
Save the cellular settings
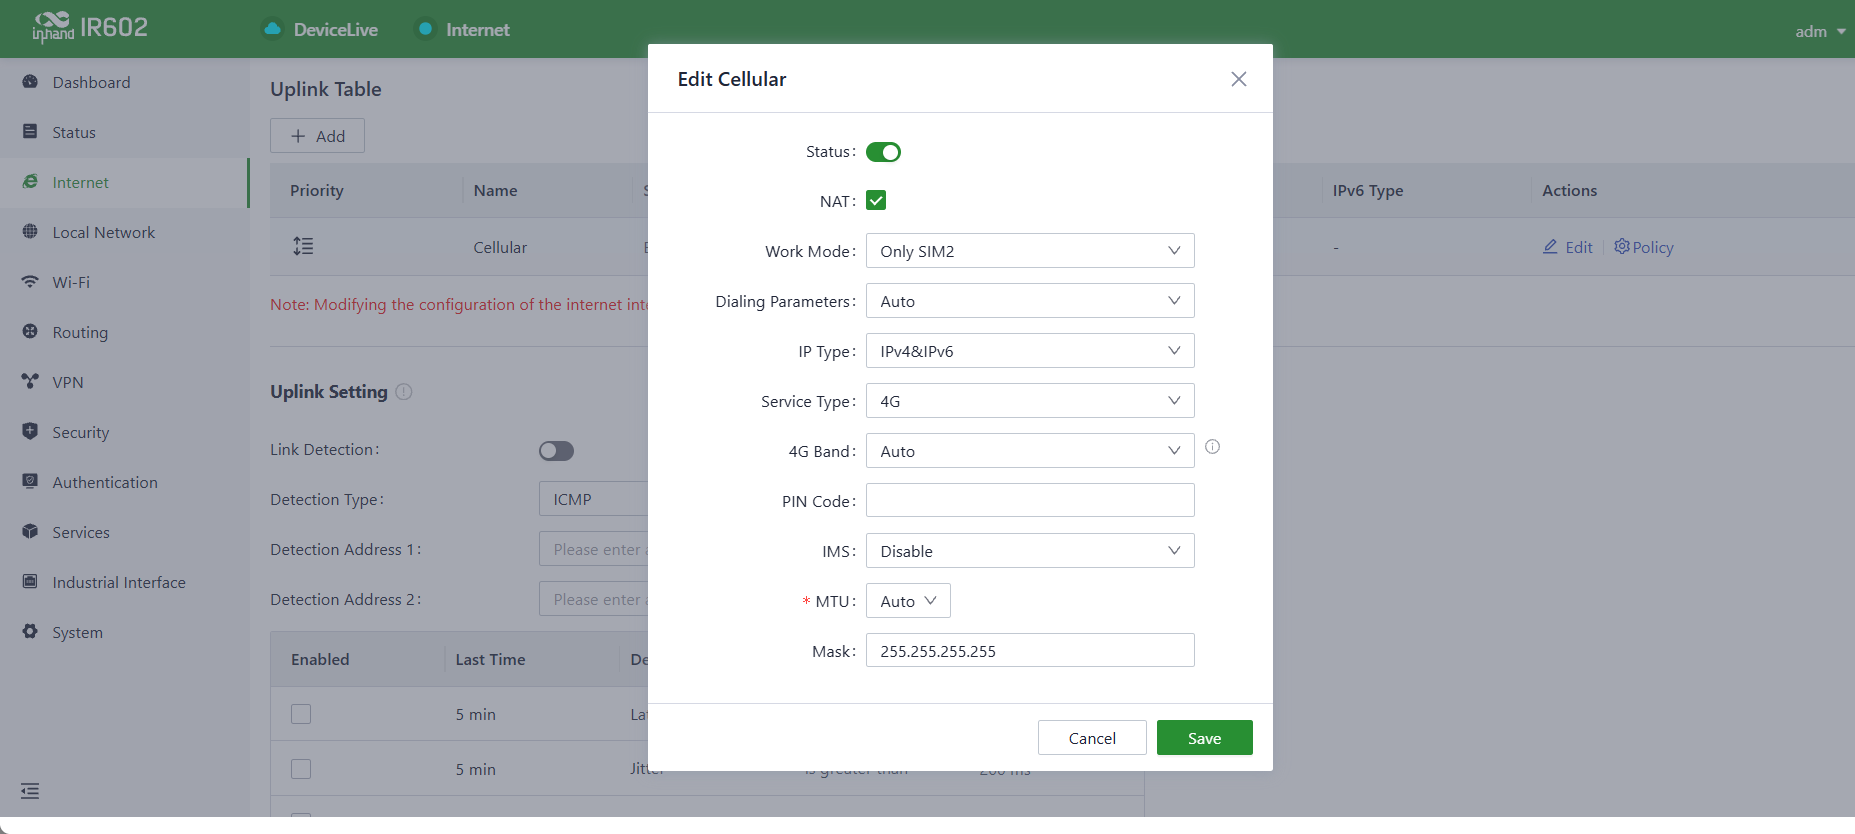coord(1204,738)
